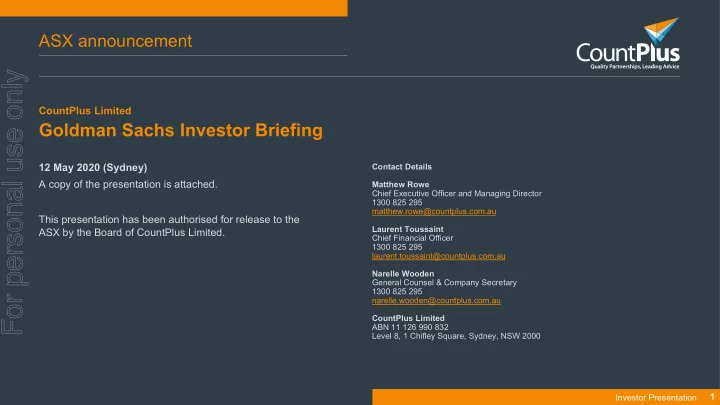Click the ASX announcement heading
This screenshot has height=405, width=720.
tap(115, 41)
